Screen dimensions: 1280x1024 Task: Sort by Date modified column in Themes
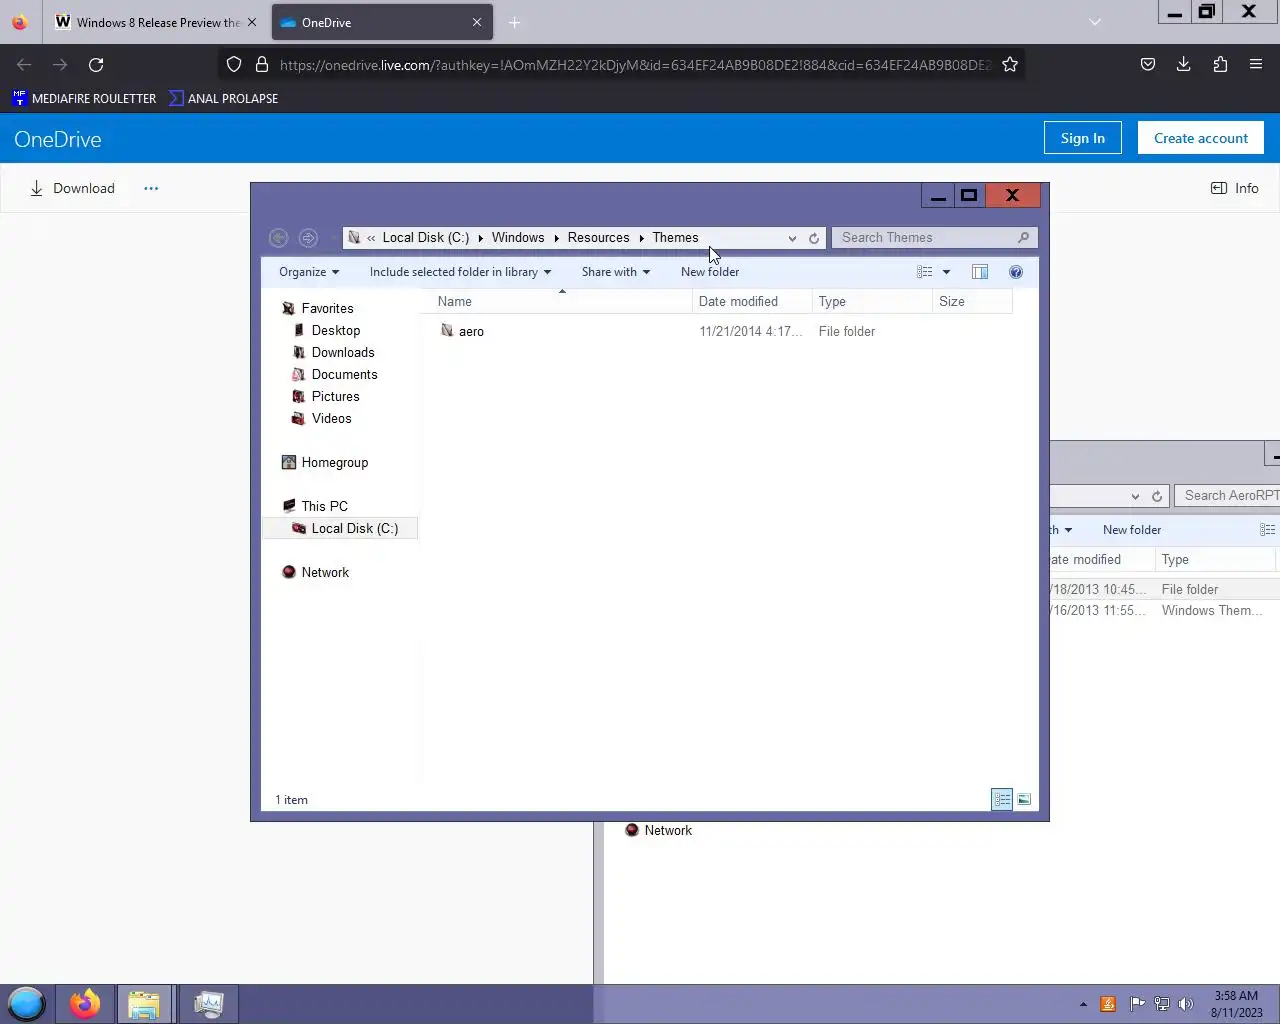coord(750,301)
